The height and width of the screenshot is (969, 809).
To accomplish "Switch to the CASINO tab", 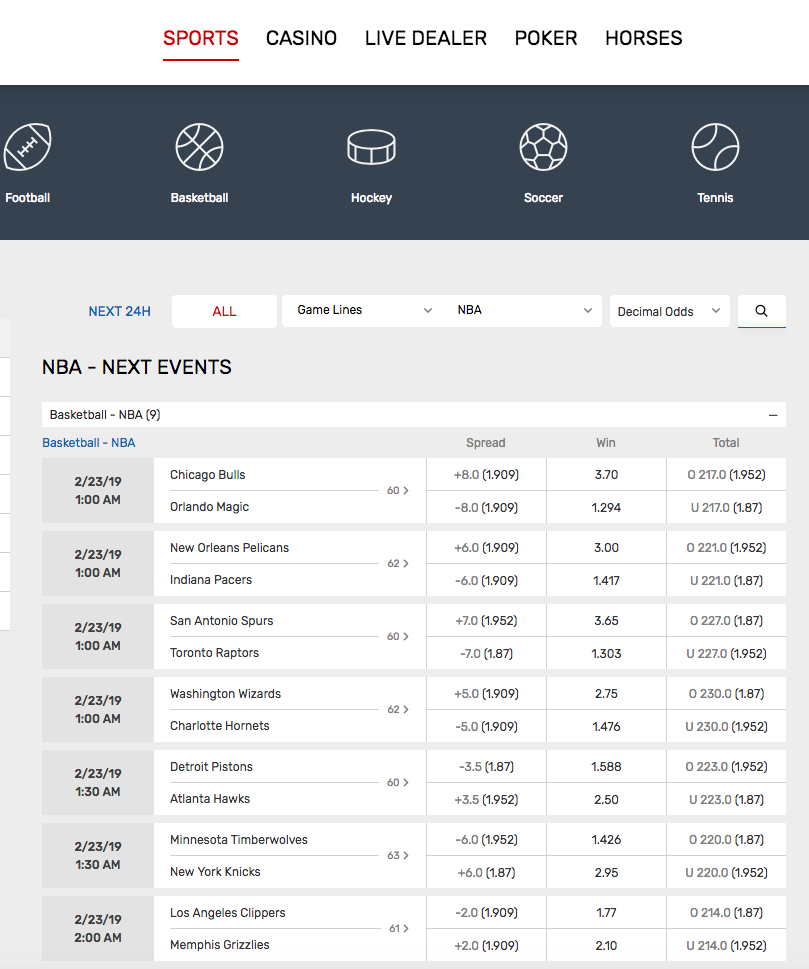I will tap(302, 38).
